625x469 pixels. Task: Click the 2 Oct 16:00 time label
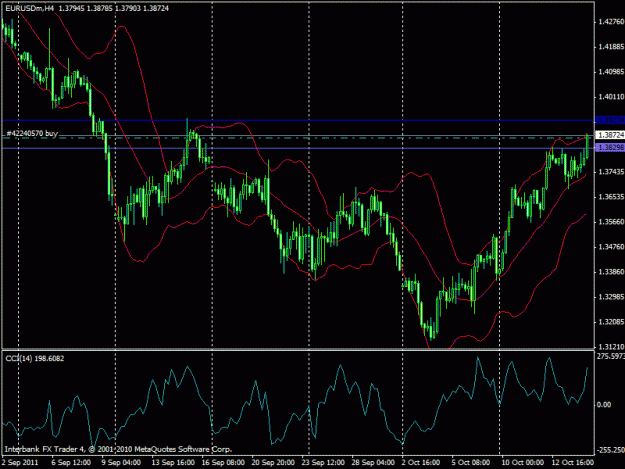click(421, 462)
